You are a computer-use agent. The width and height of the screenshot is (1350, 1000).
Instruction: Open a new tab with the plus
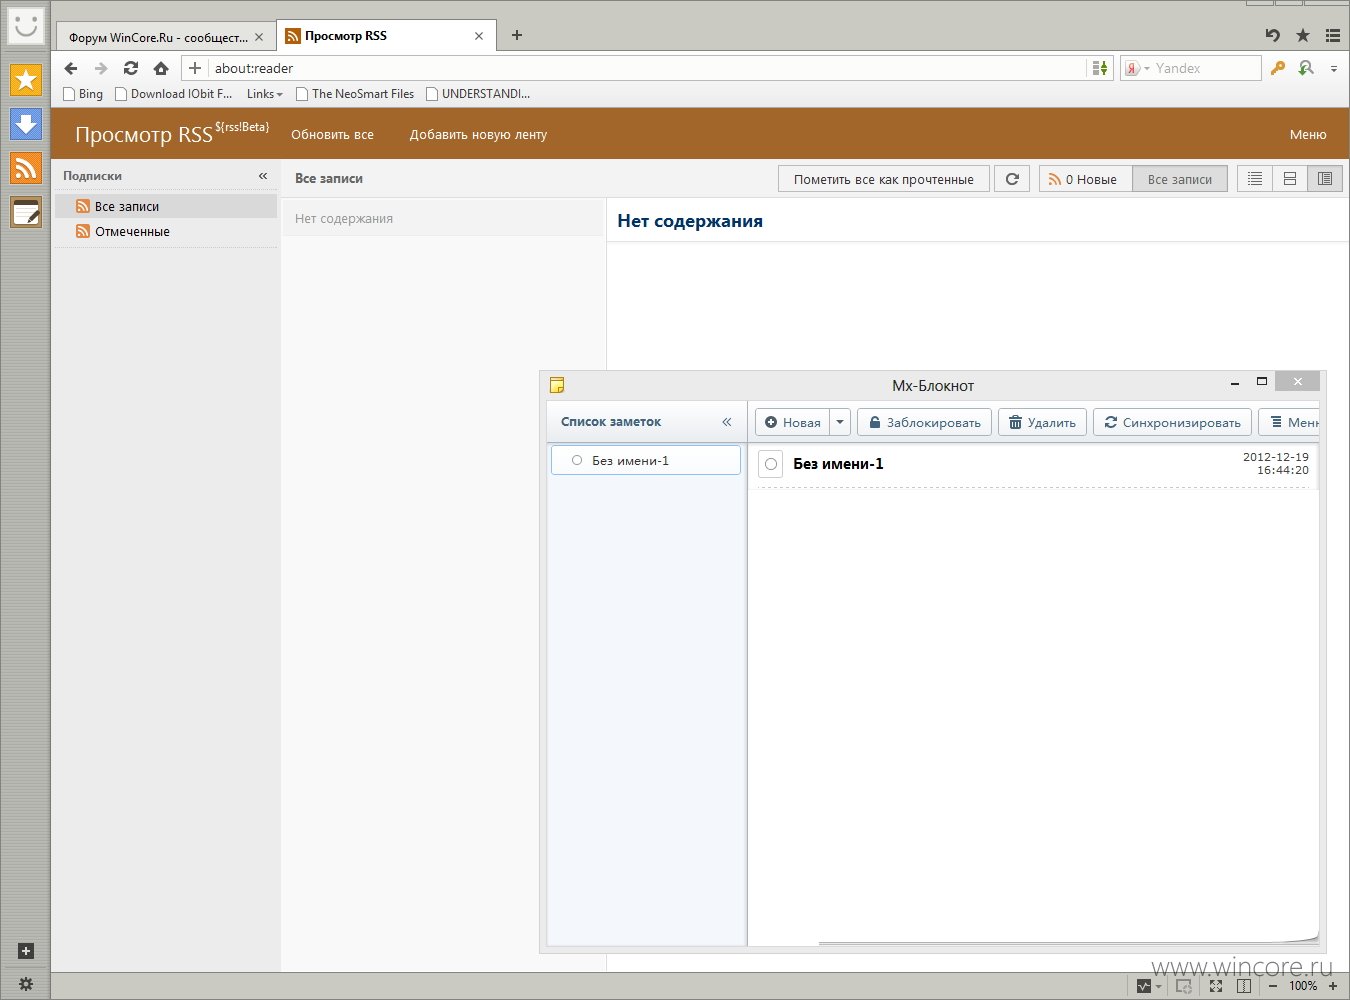517,35
